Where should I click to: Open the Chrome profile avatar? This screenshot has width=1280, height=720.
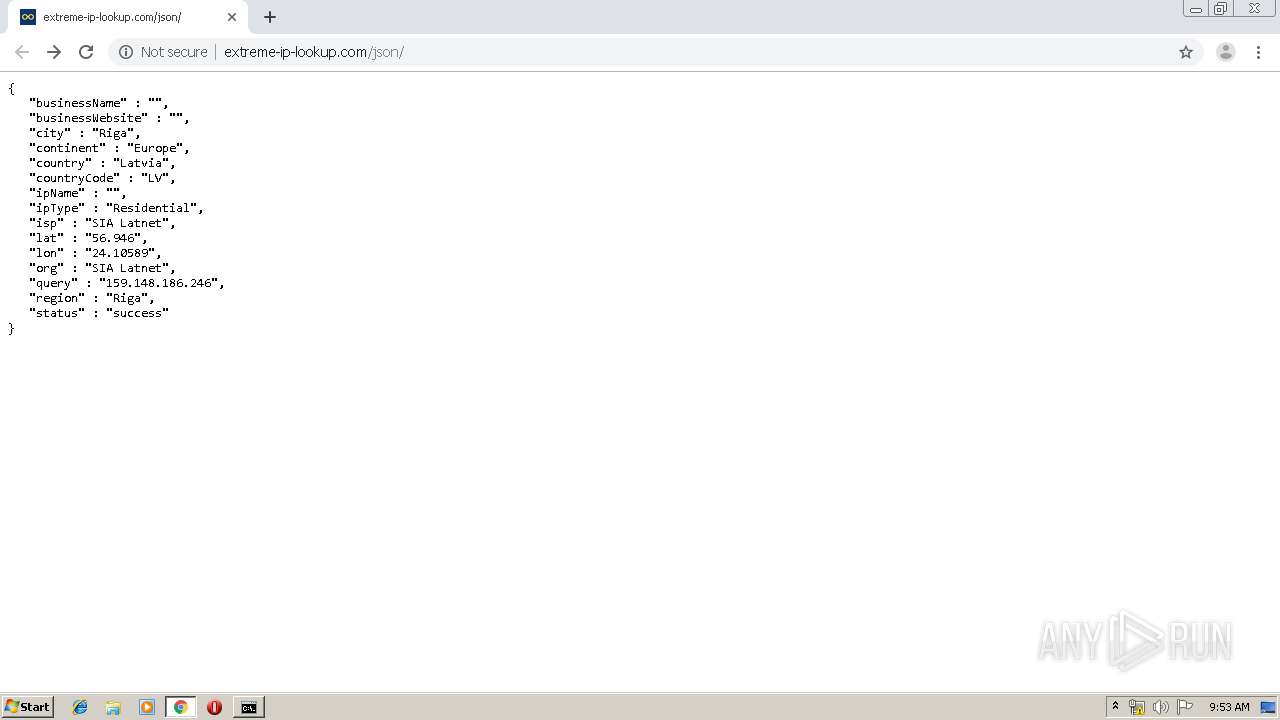click(x=1226, y=52)
